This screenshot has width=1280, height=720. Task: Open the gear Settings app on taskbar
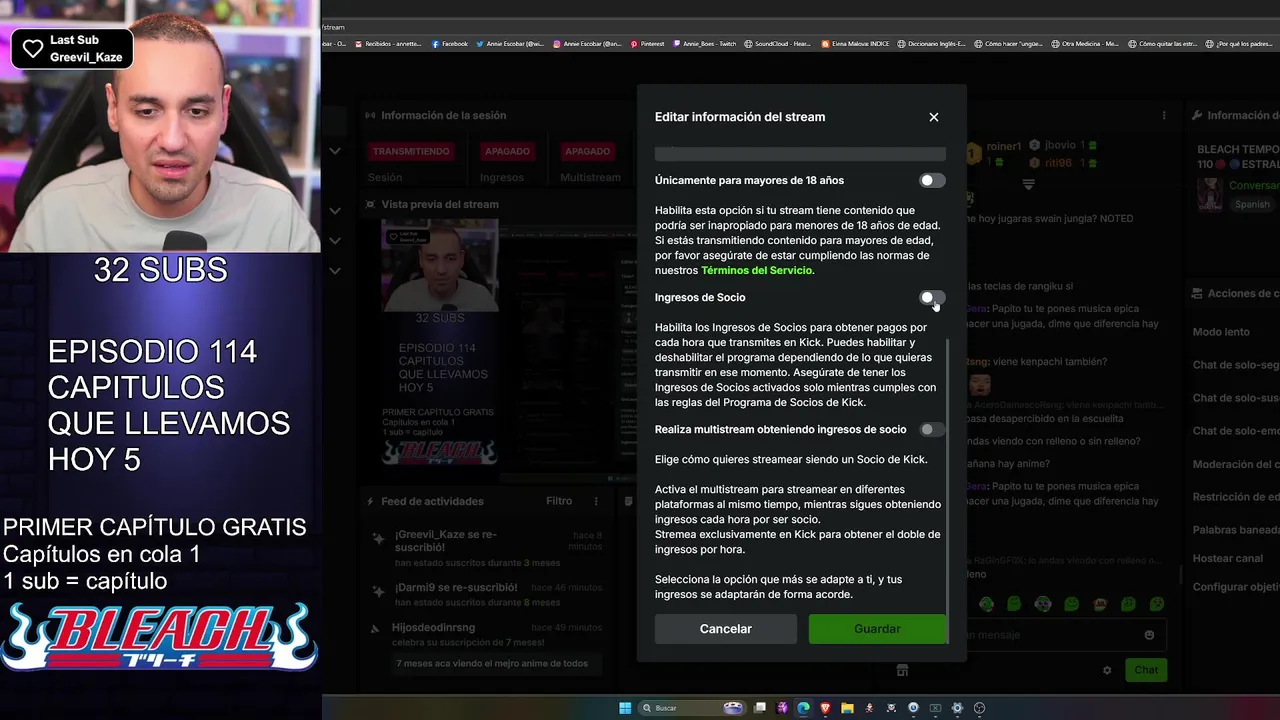tap(957, 708)
